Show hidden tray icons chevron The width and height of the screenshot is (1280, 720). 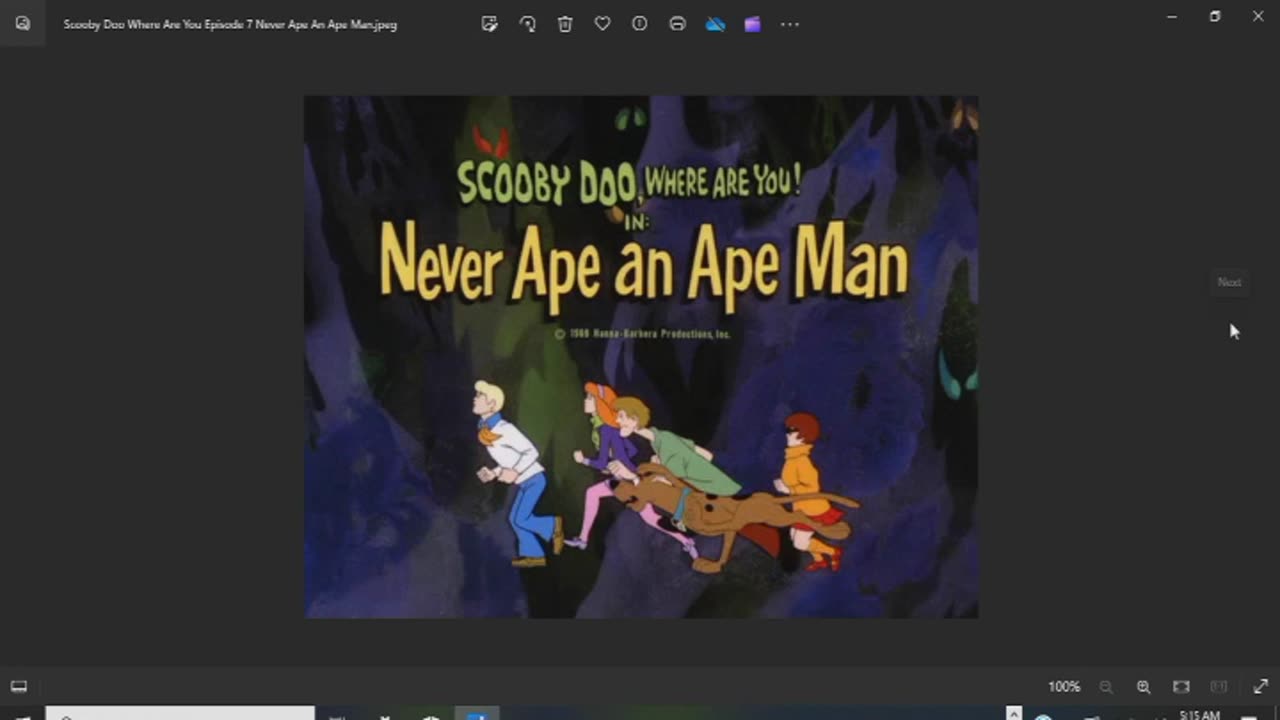[x=1014, y=713]
